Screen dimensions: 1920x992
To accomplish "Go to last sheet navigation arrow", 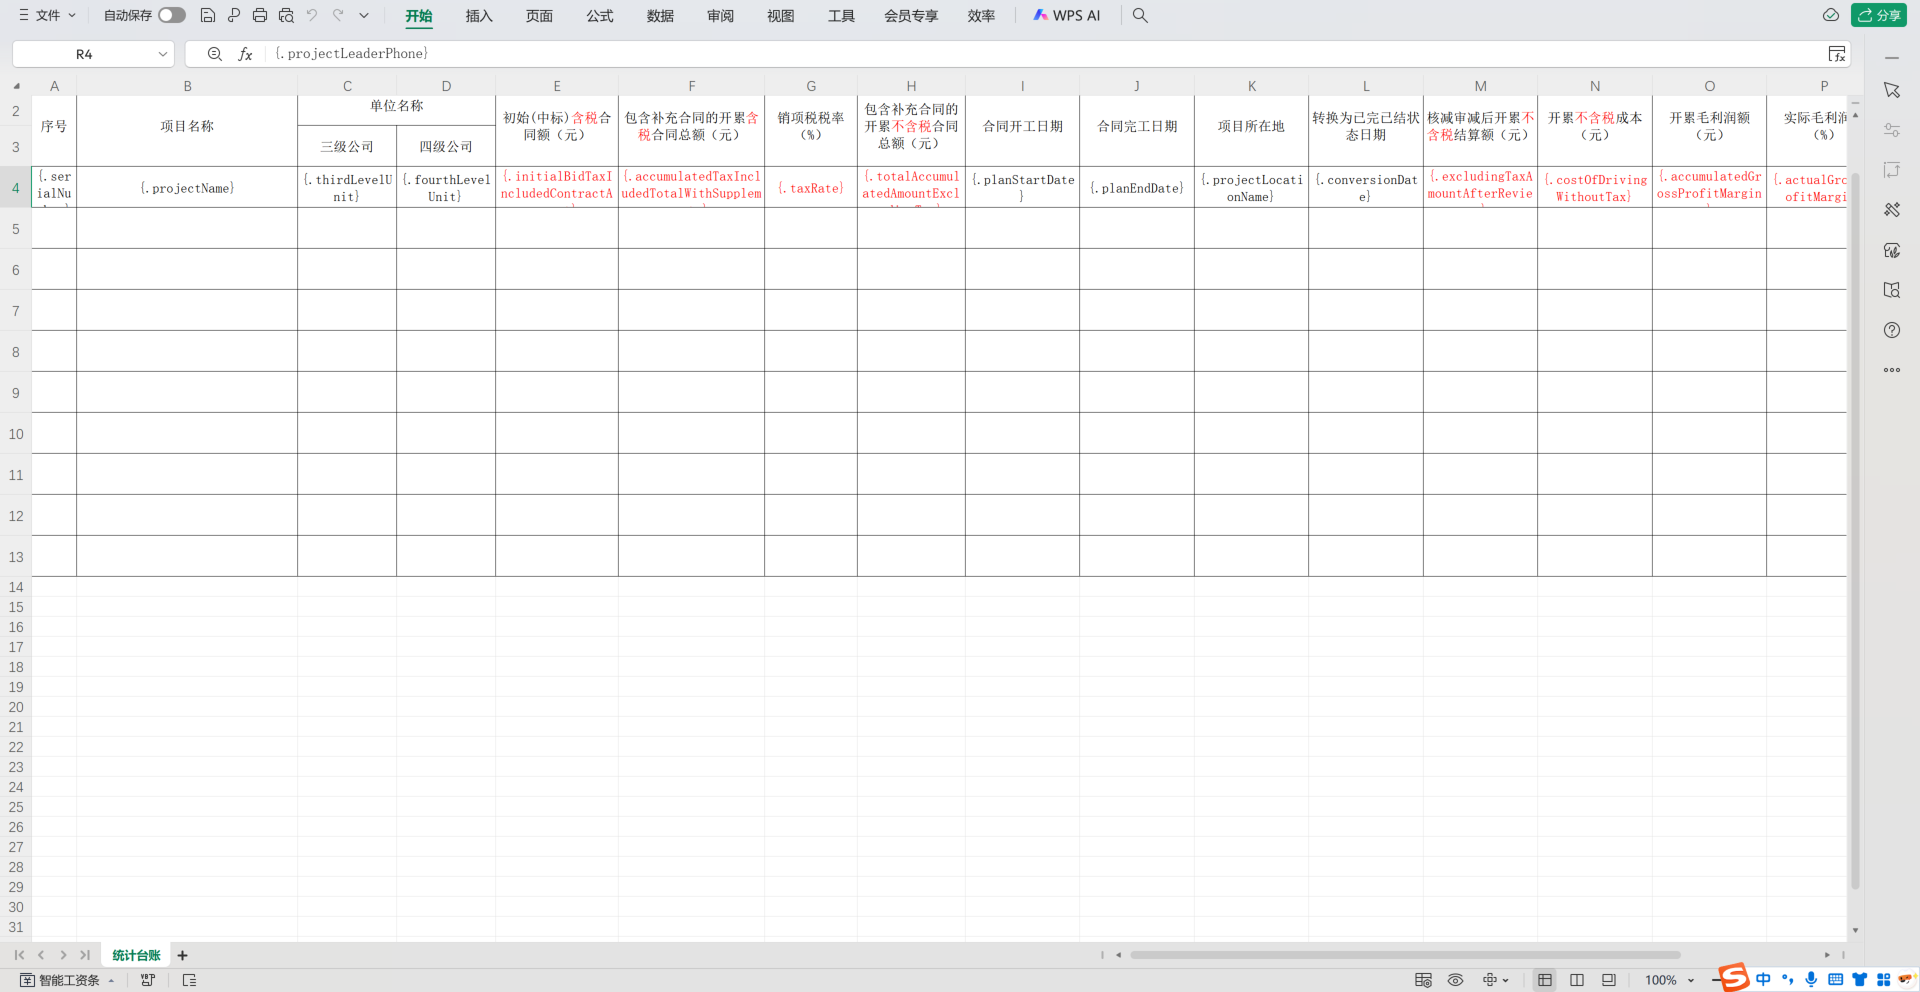I will [x=85, y=955].
